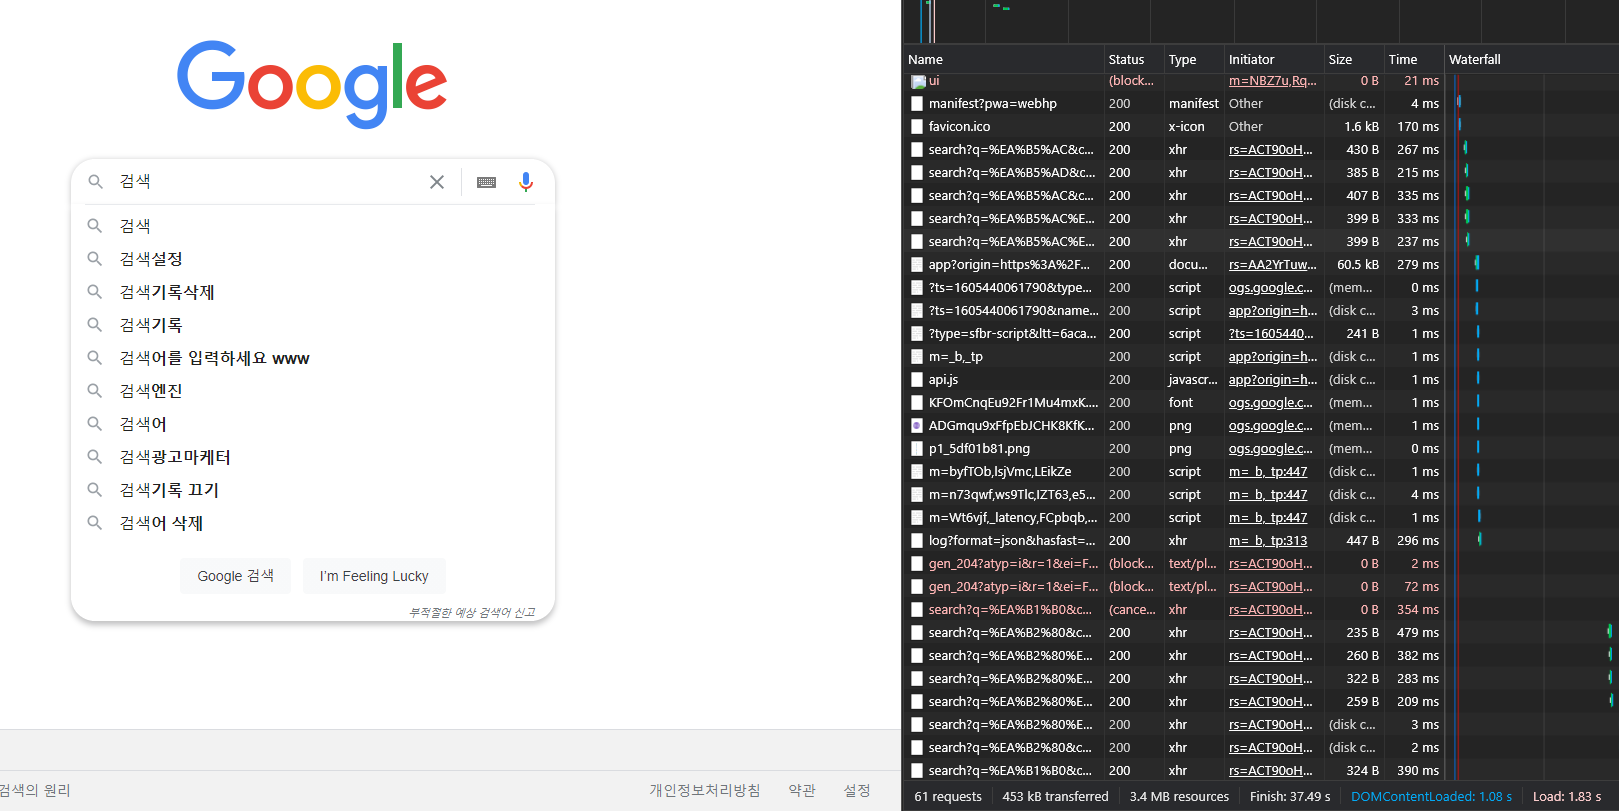
Task: Click file icon of manifest?pwa=webhp row
Action: tap(917, 104)
